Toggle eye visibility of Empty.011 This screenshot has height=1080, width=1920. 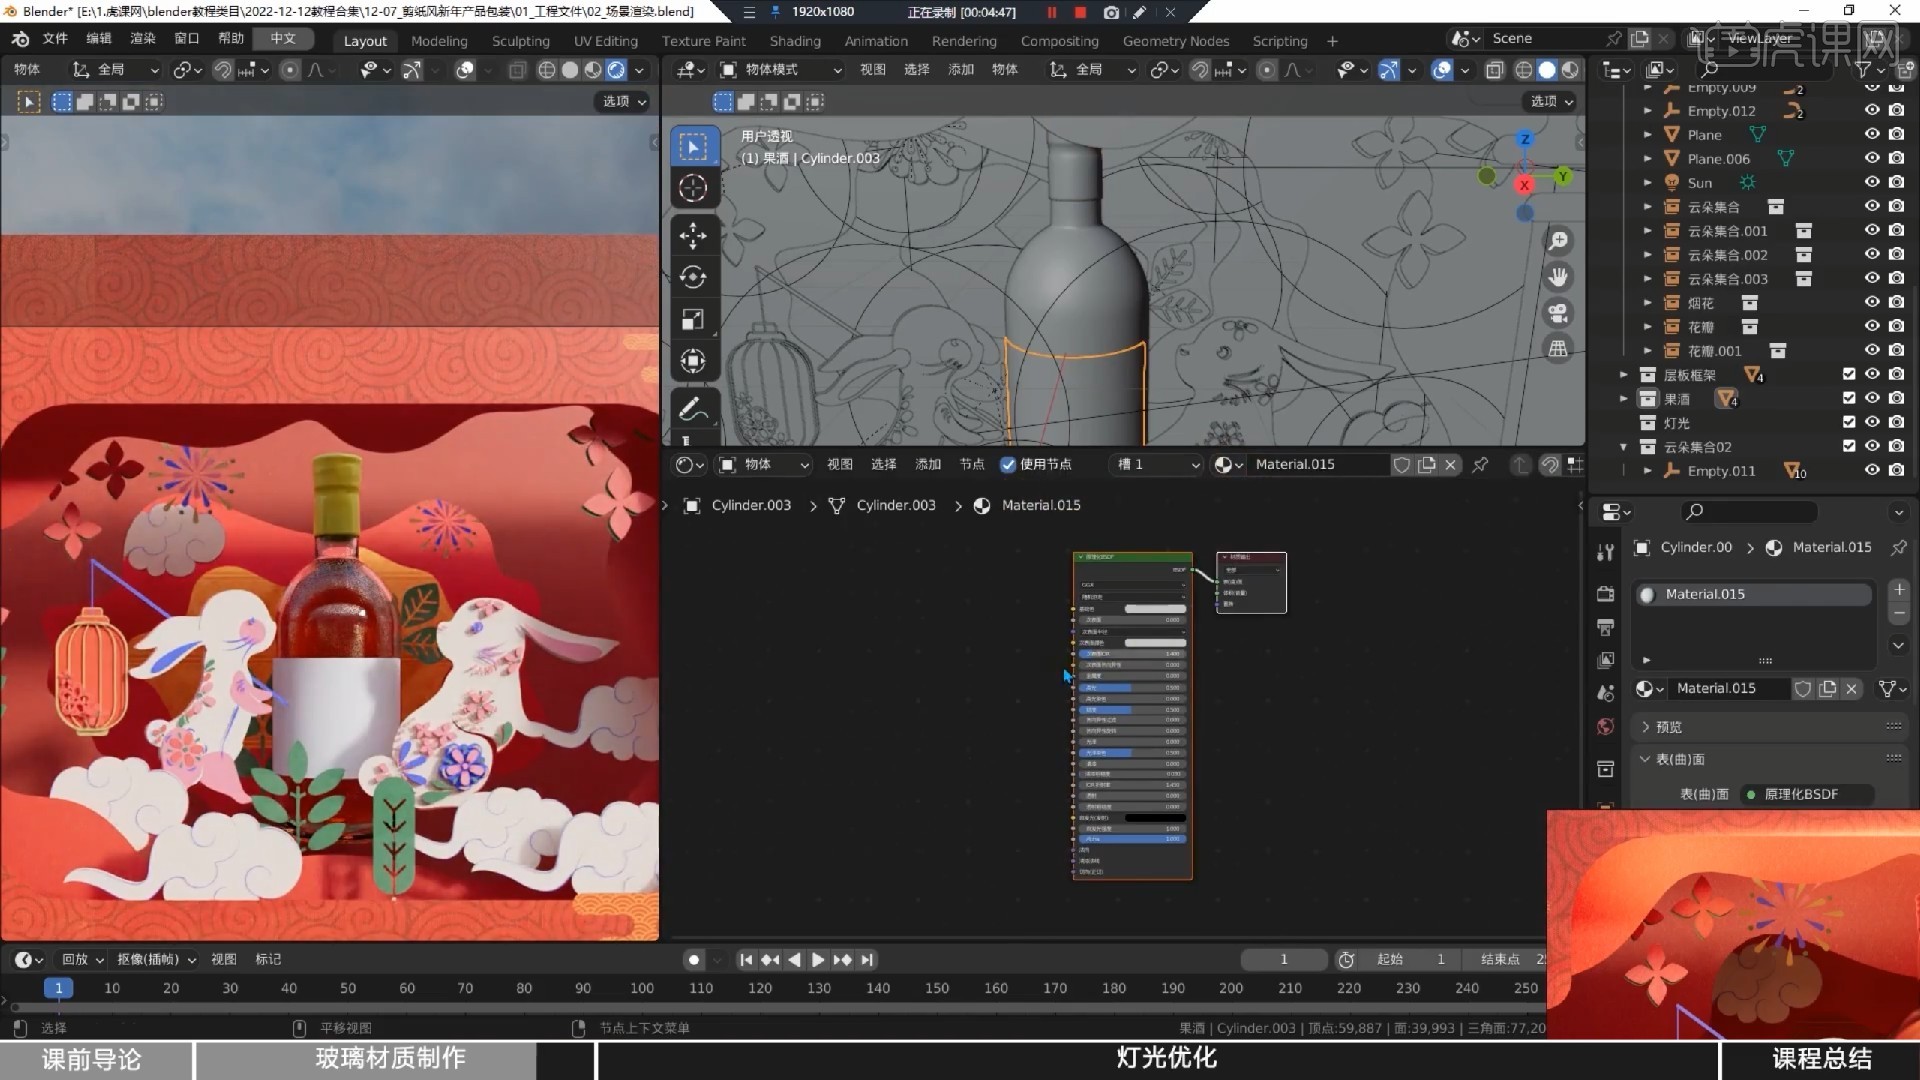tap(1872, 470)
